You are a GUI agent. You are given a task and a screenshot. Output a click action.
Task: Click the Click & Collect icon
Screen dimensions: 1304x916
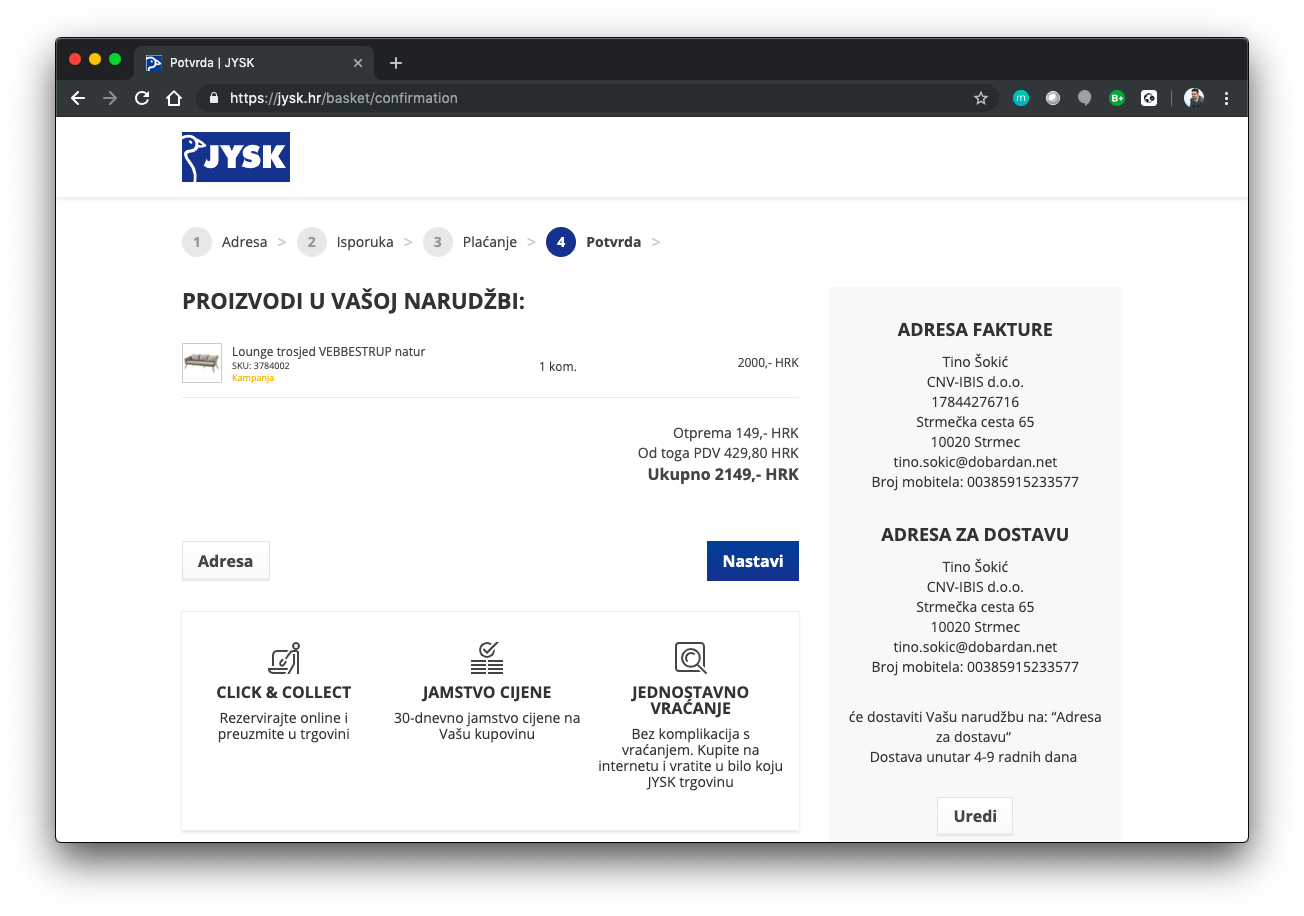284,658
